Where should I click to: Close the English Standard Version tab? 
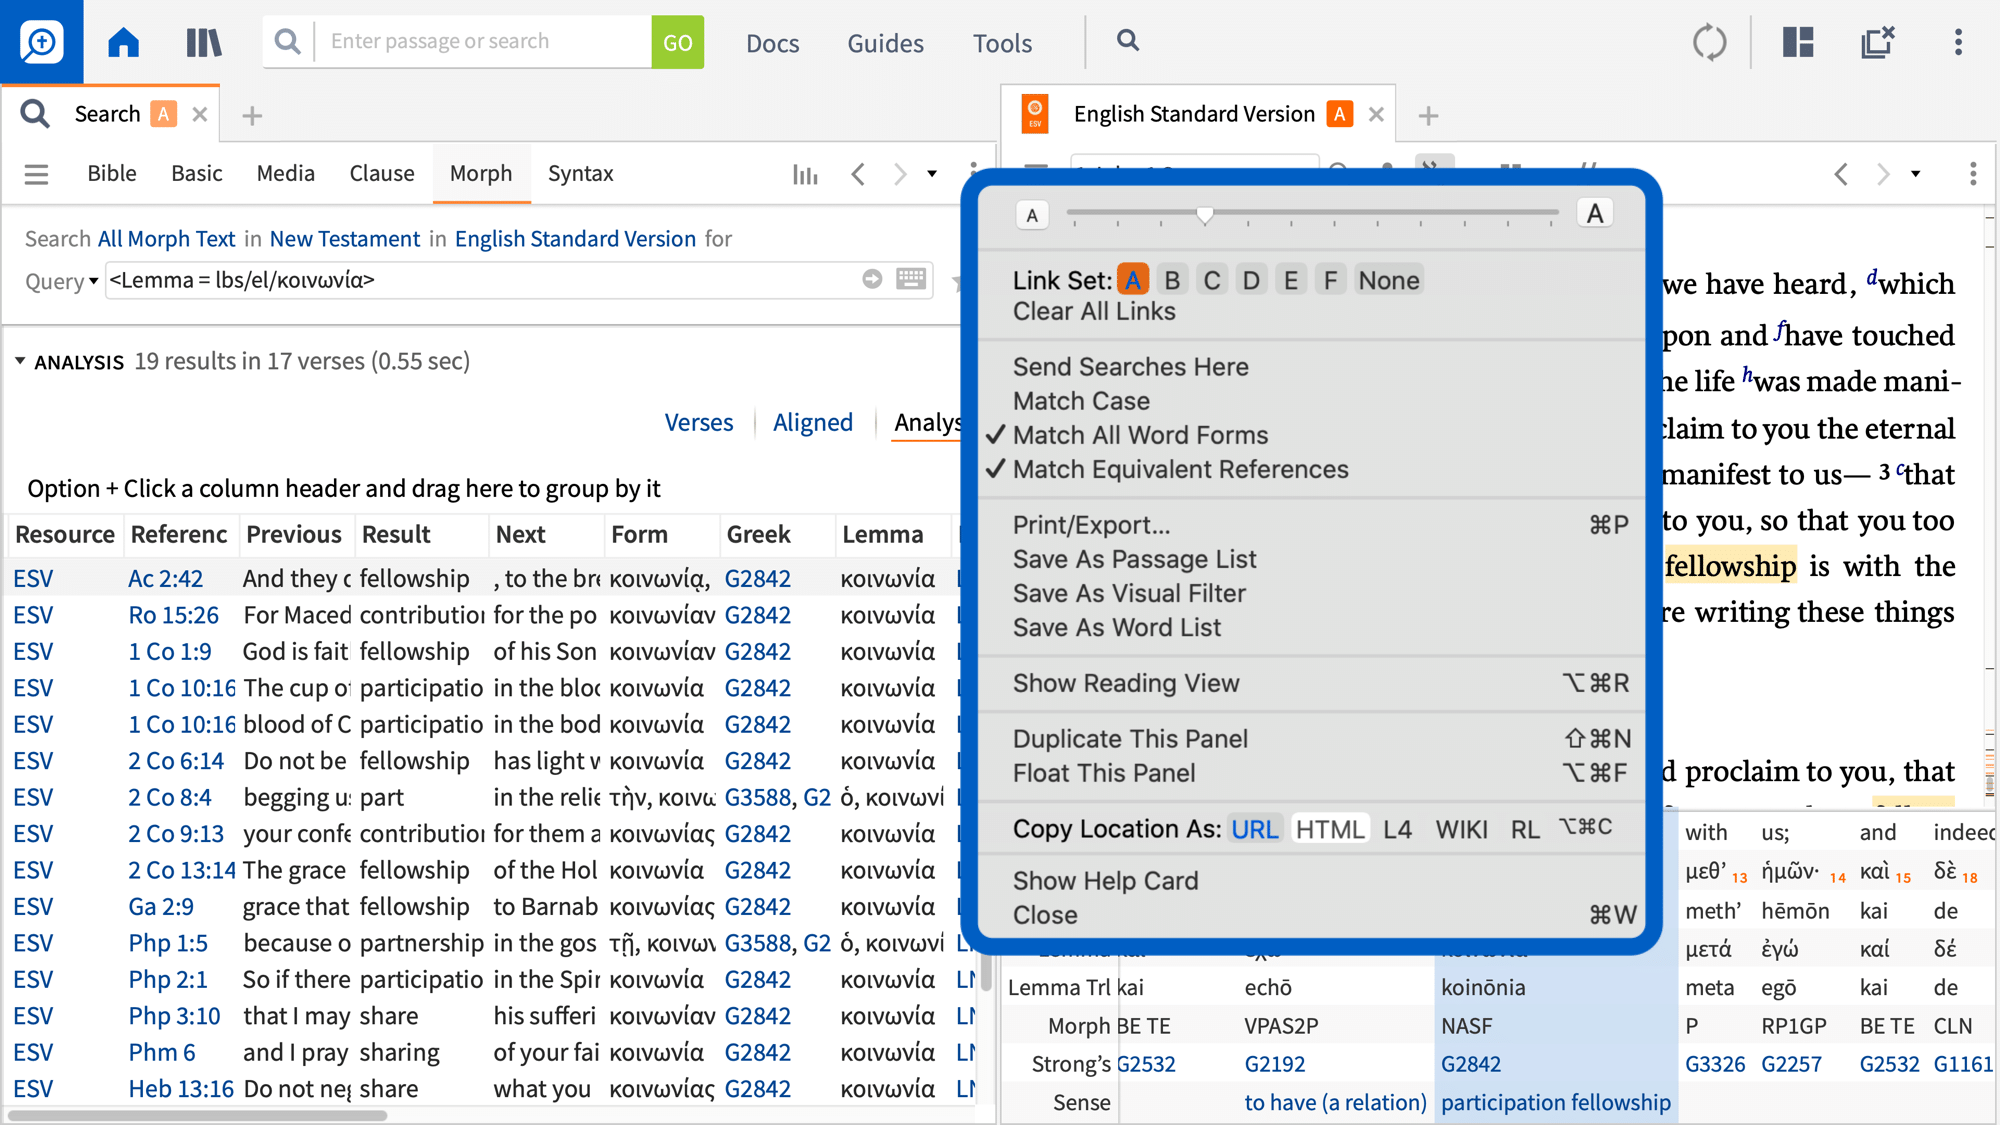pyautogui.click(x=1376, y=114)
